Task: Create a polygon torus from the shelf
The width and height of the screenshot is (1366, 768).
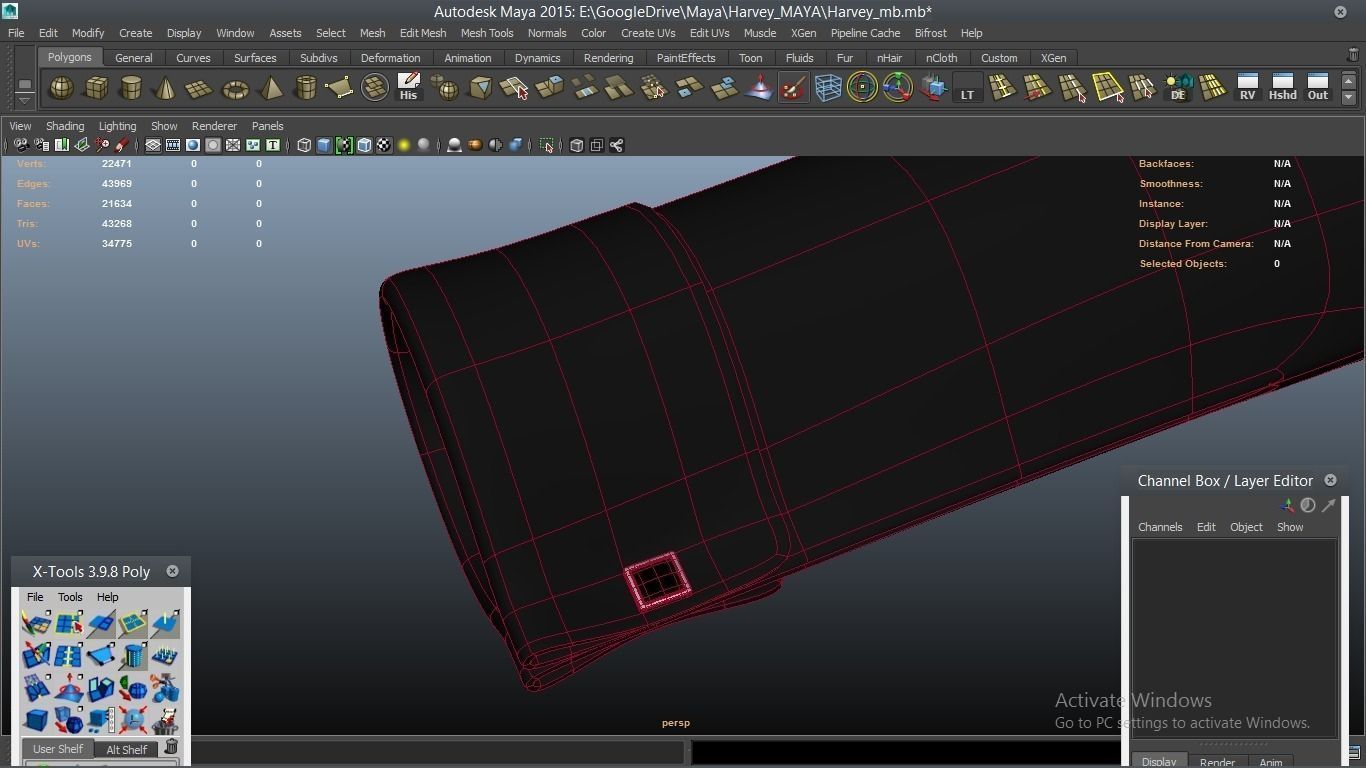Action: [x=235, y=88]
